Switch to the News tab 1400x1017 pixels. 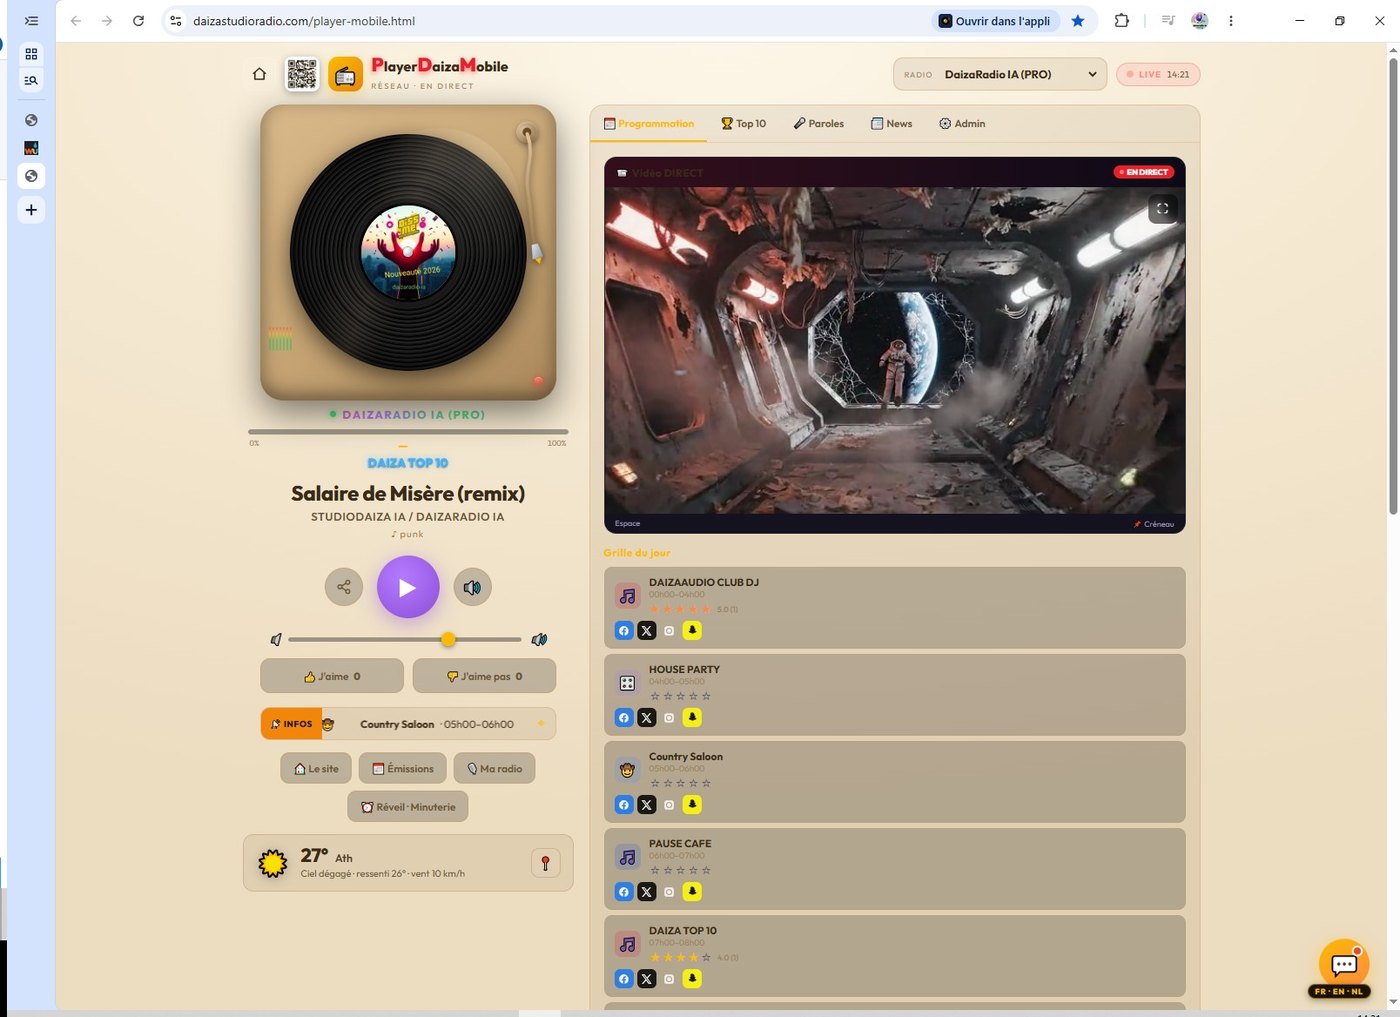[x=892, y=124]
